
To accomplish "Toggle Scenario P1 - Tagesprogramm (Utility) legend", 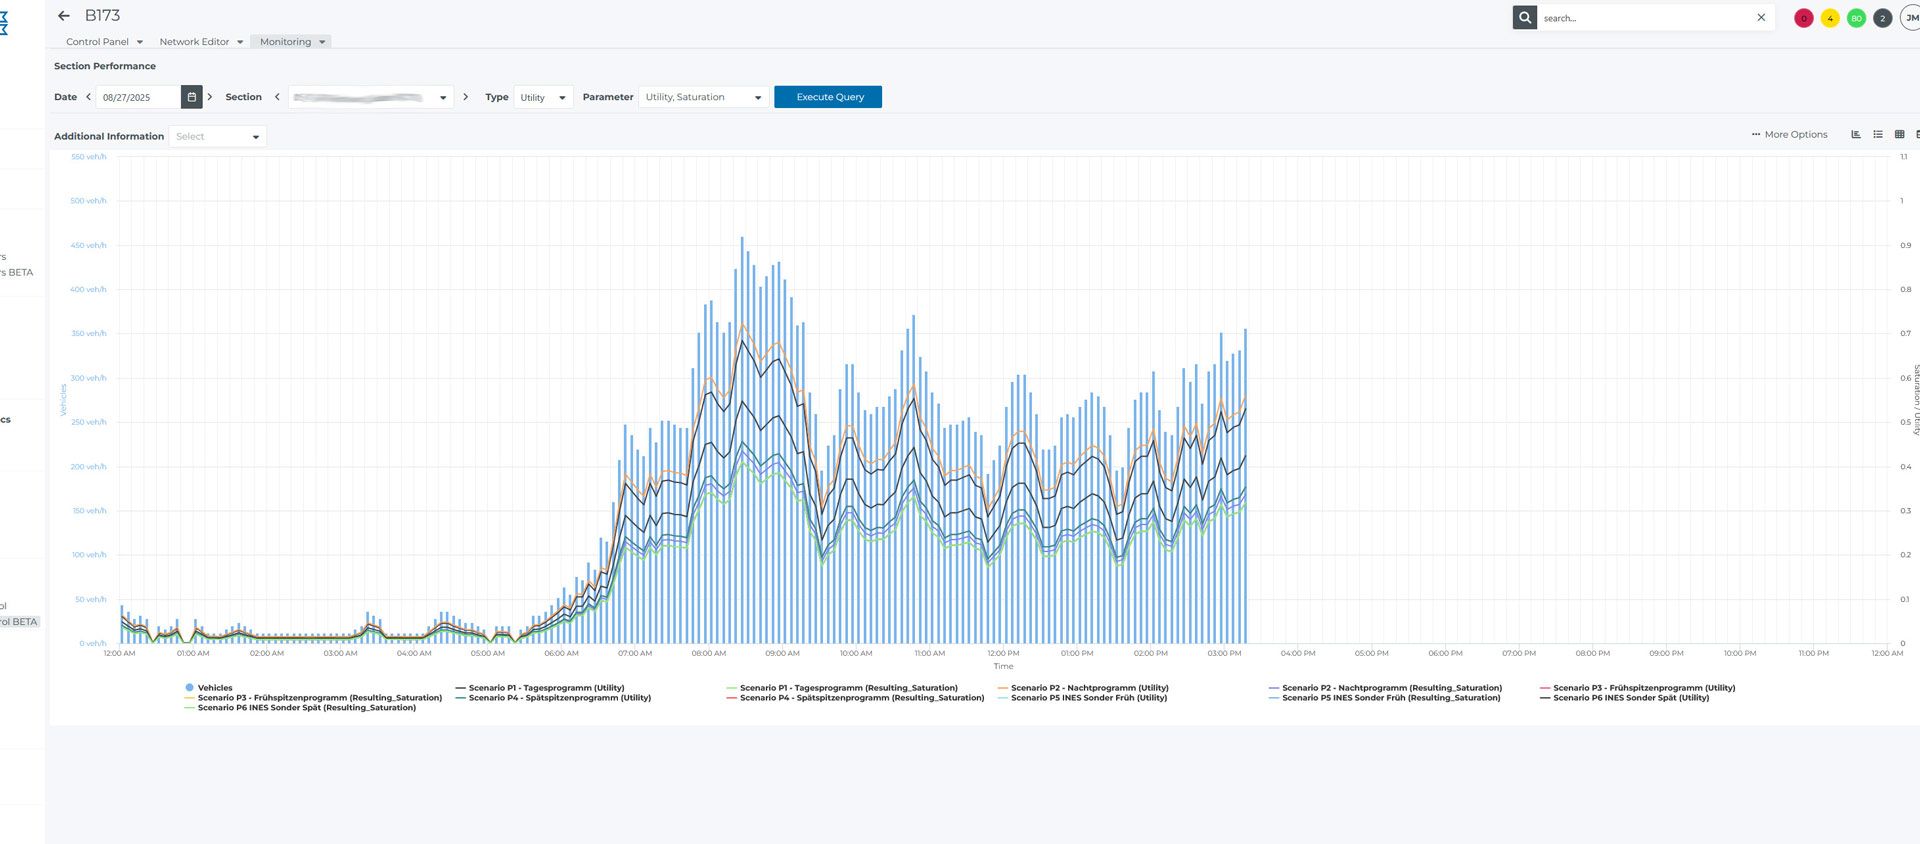I will click(x=545, y=688).
